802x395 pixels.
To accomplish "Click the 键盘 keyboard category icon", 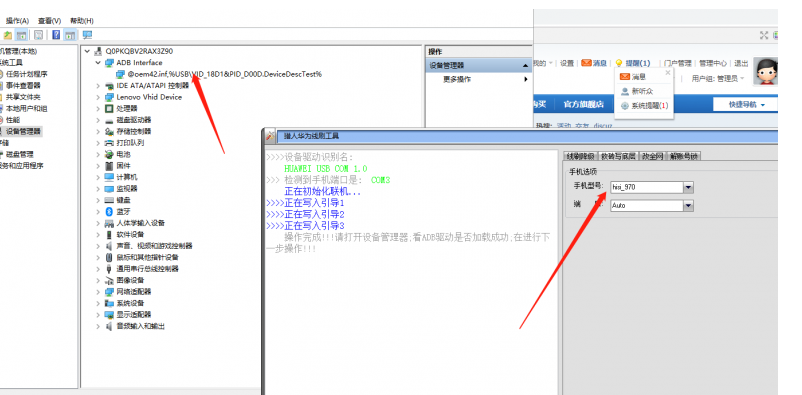I will click(108, 200).
